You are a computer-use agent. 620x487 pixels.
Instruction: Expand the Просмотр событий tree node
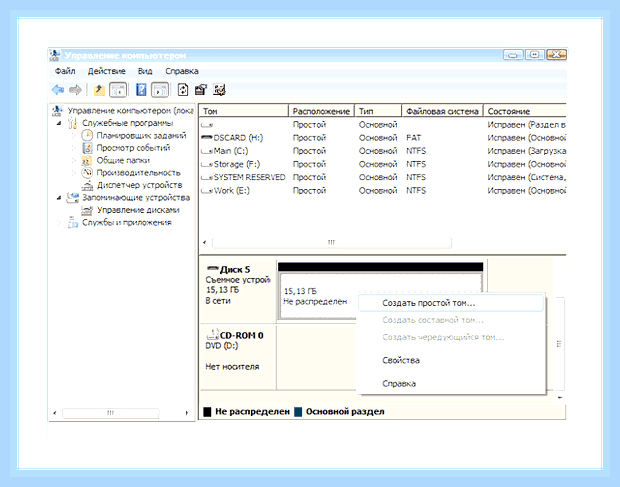pyautogui.click(x=74, y=148)
